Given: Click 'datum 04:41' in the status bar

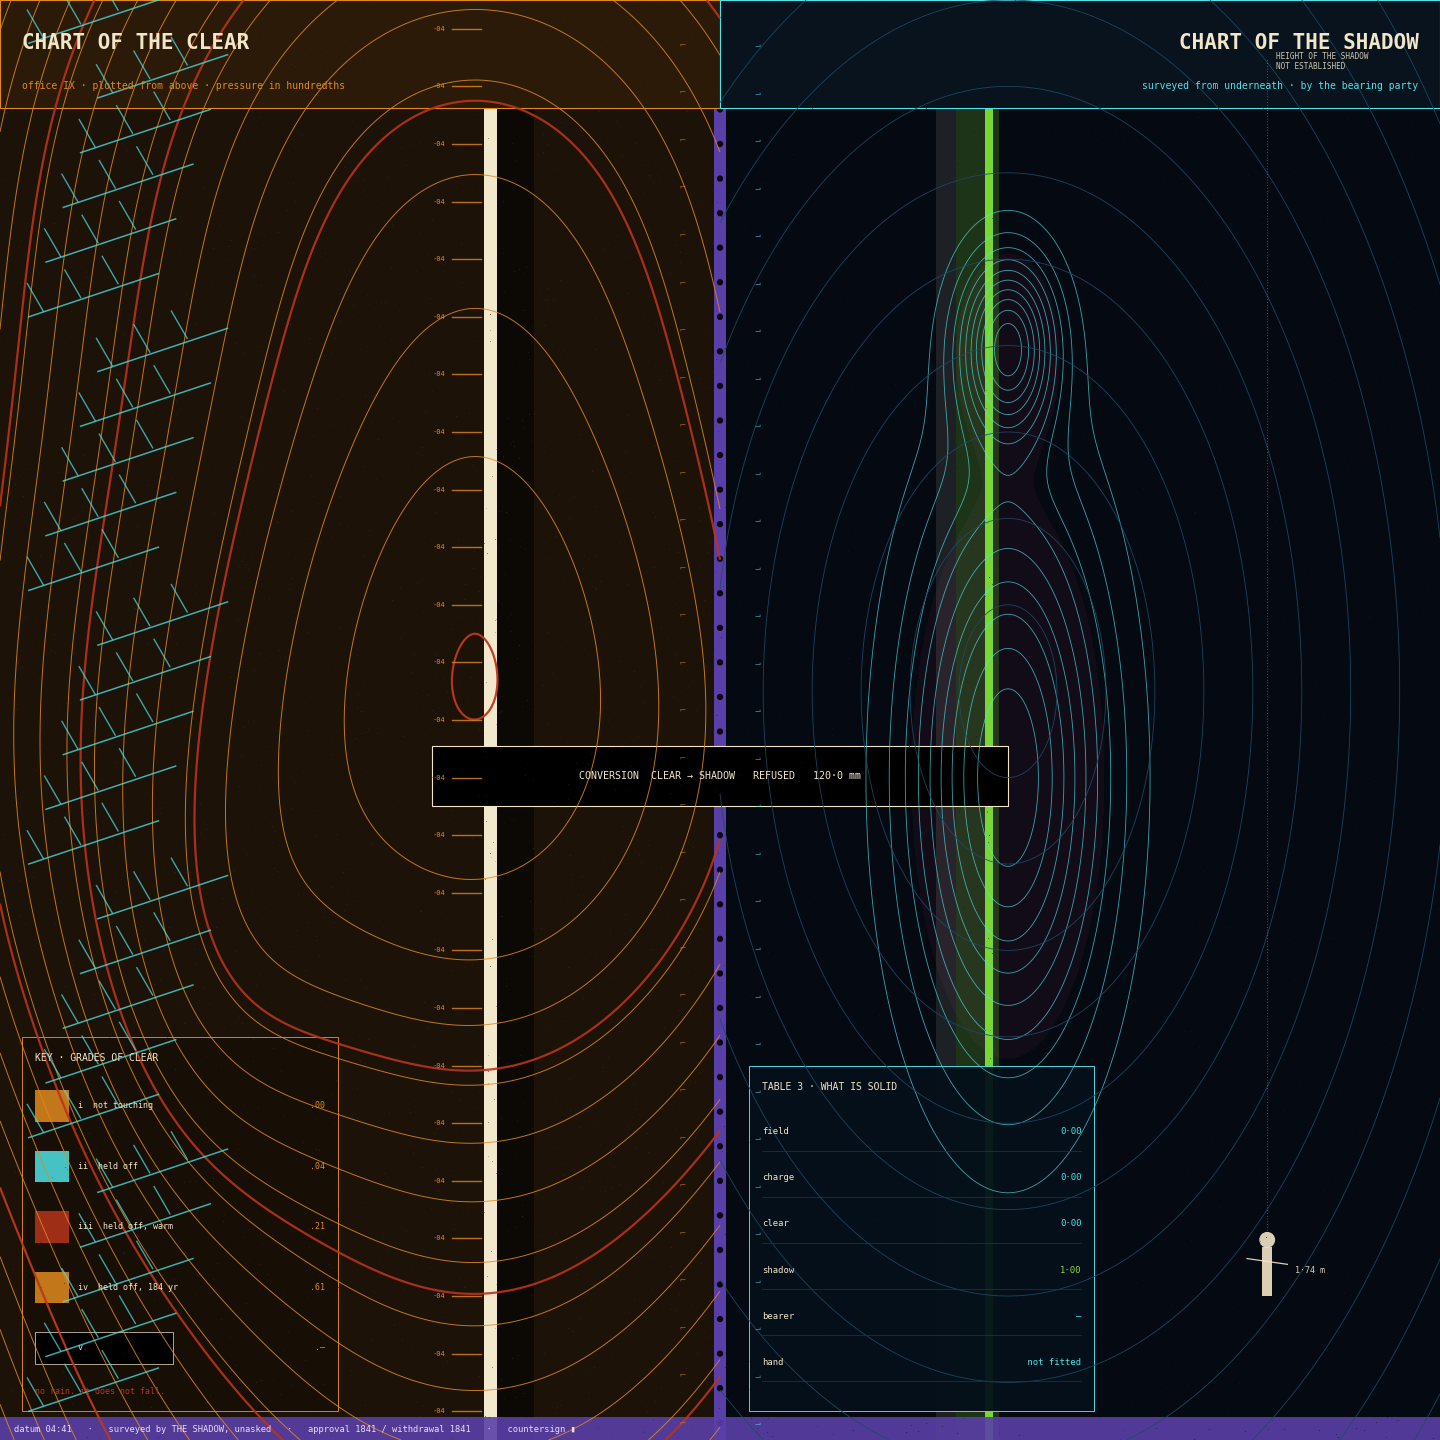Looking at the screenshot, I should (x=43, y=1429).
